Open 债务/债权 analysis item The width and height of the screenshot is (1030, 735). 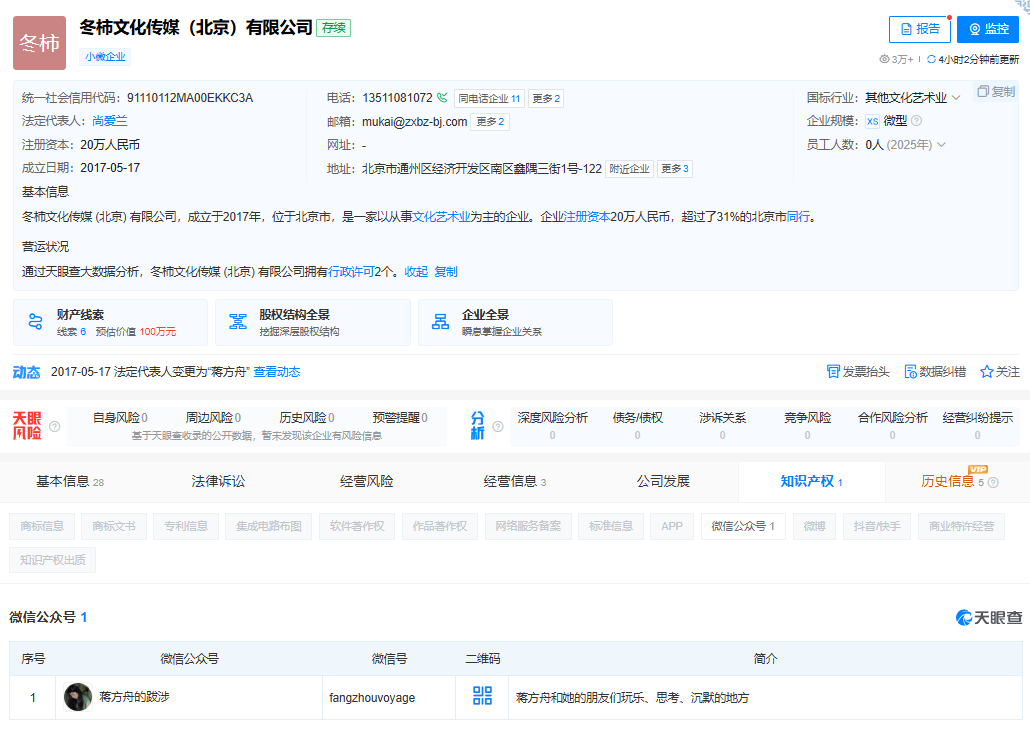[x=637, y=426]
